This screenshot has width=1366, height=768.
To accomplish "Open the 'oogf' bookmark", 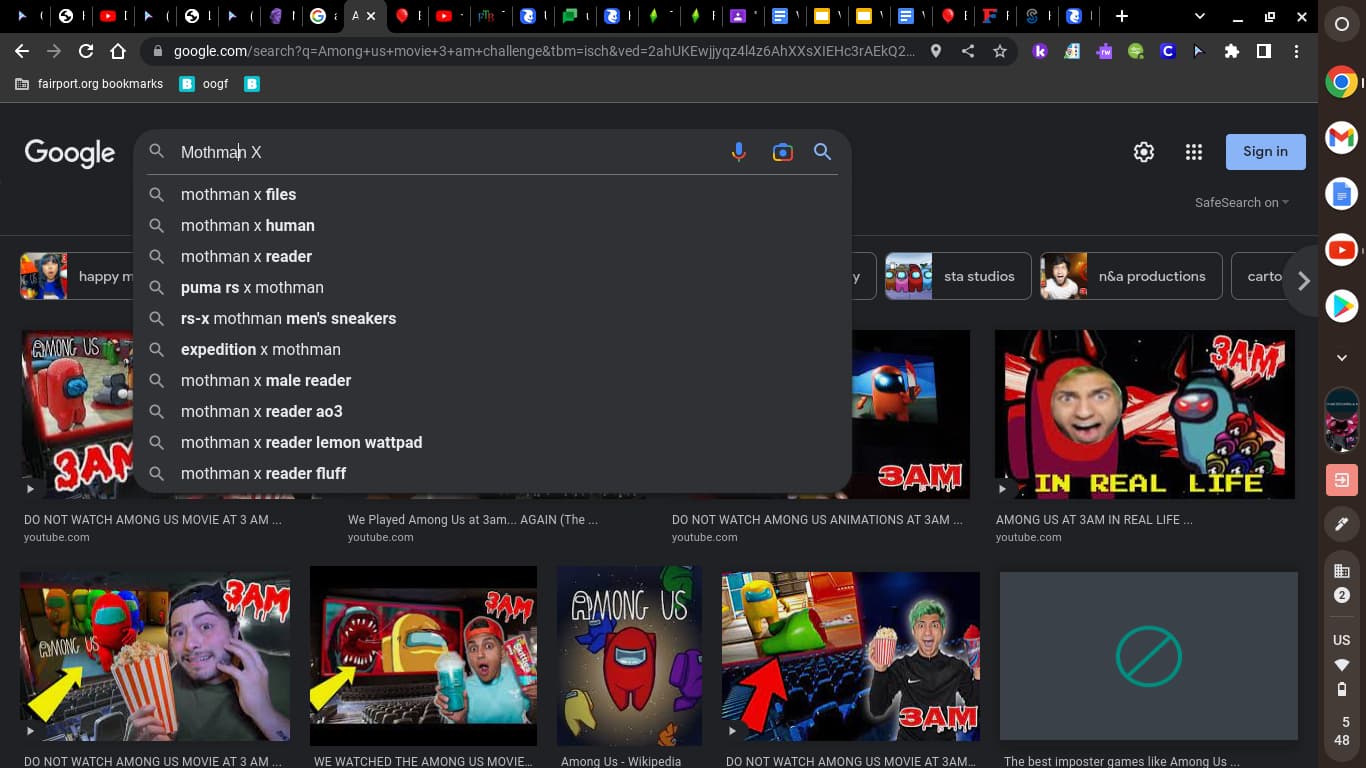I will [x=205, y=84].
